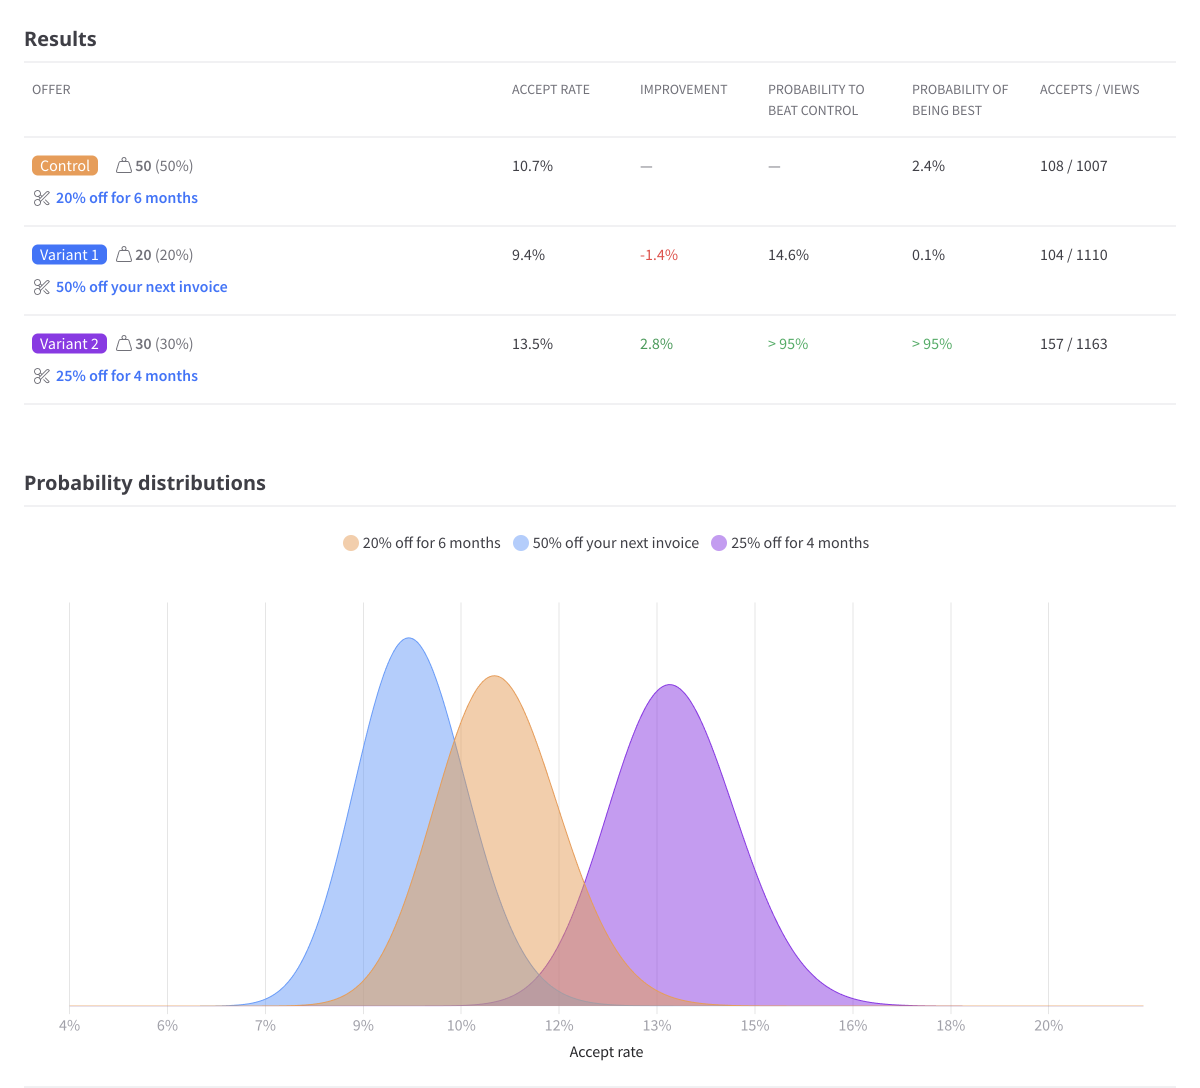Toggle the 50% off your next invoice legend entry

[x=615, y=542]
